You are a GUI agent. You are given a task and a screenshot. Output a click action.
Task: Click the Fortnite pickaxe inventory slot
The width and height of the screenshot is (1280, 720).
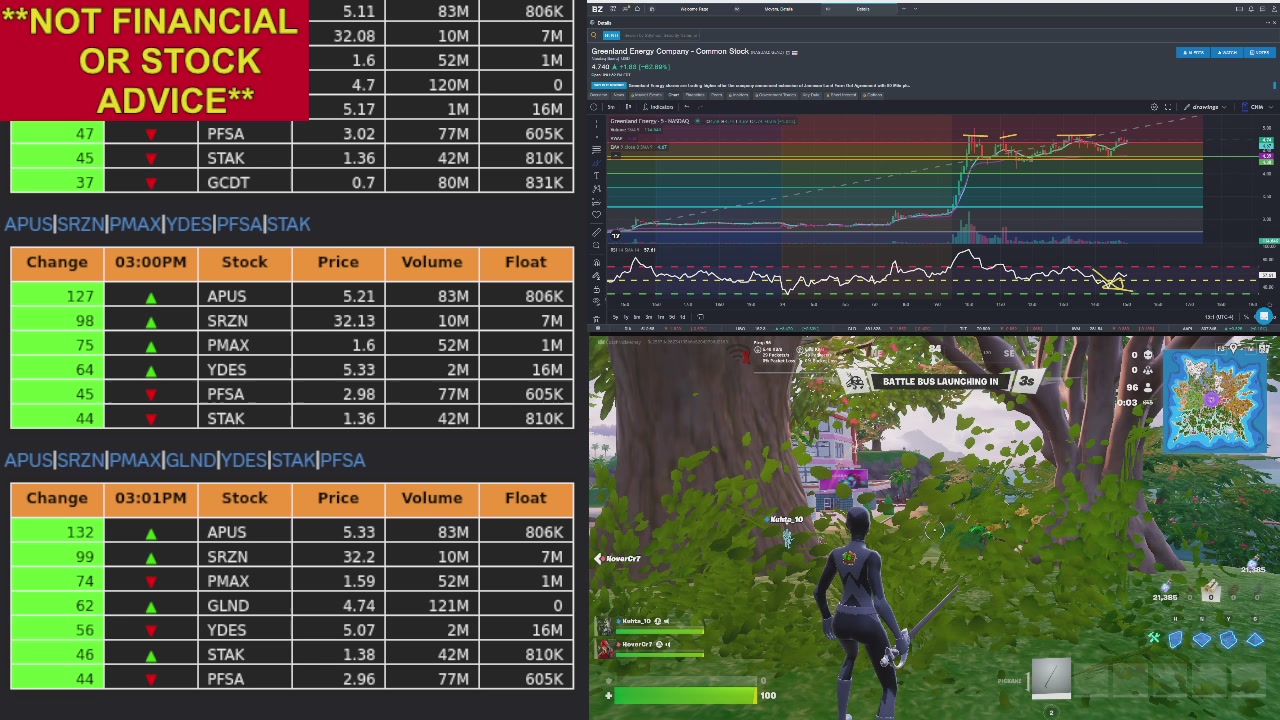(x=1051, y=678)
